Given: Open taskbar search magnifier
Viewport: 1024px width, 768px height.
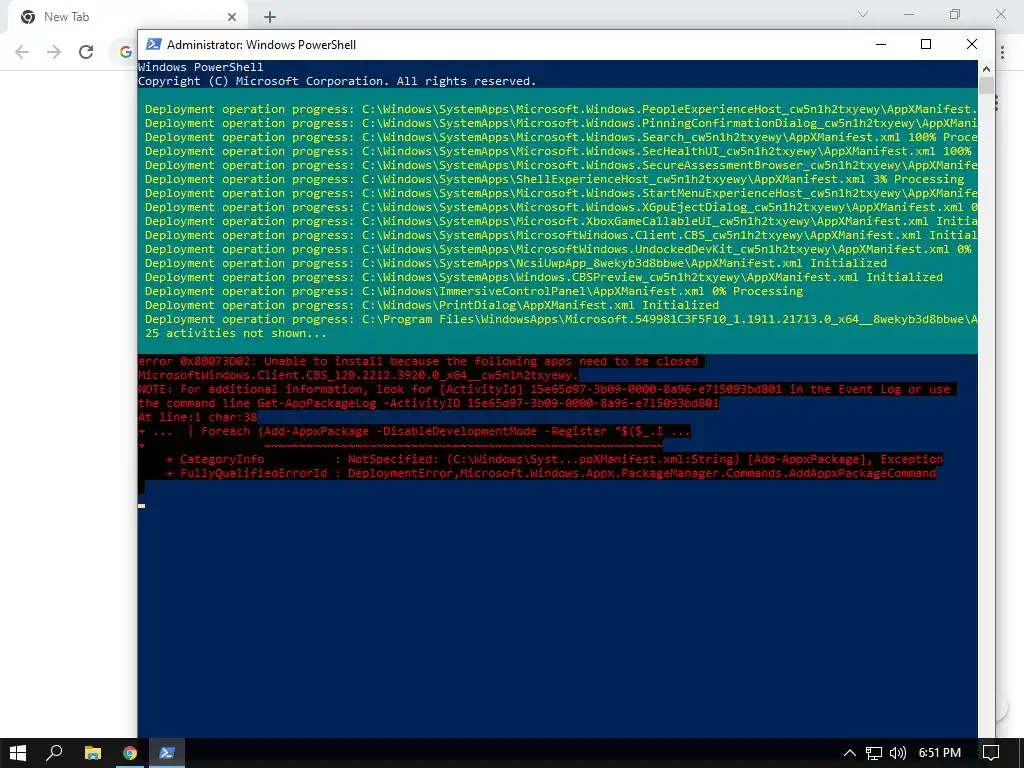Looking at the screenshot, I should 54,753.
